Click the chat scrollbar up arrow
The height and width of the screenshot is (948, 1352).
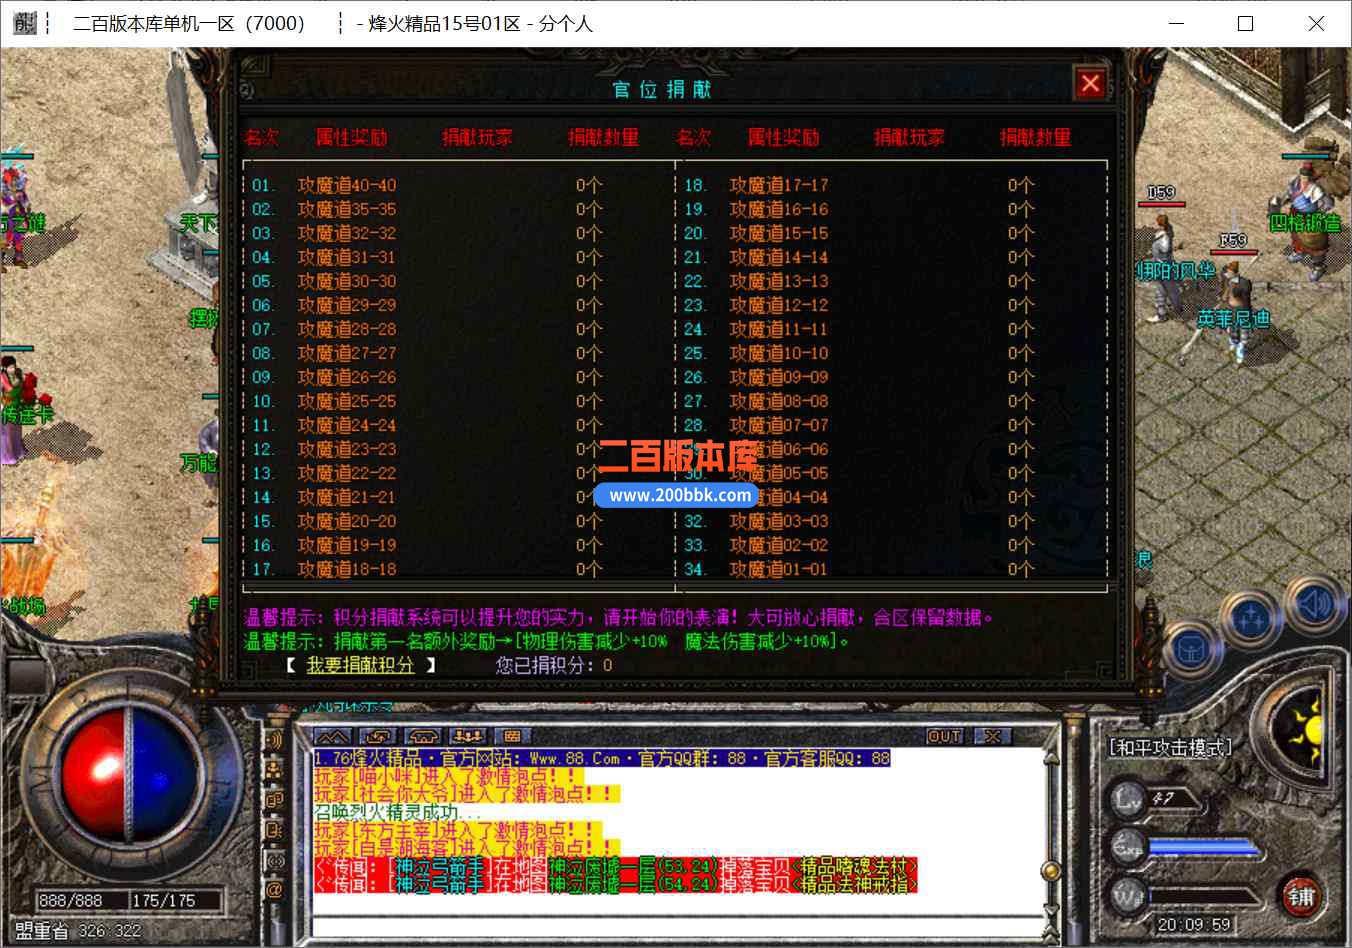pos(1050,757)
